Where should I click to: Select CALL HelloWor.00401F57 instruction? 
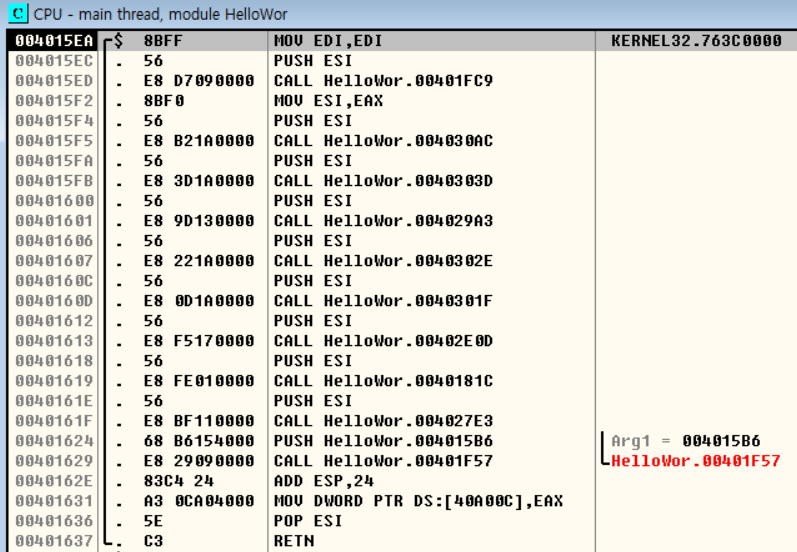point(383,461)
